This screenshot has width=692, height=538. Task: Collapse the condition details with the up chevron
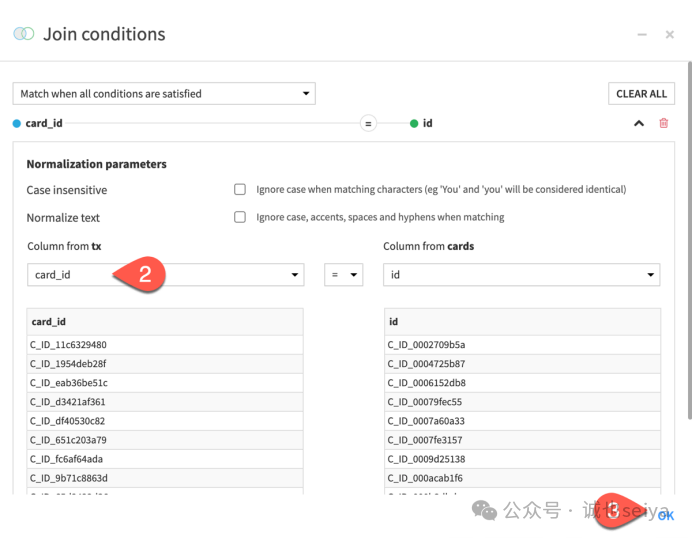coord(639,123)
